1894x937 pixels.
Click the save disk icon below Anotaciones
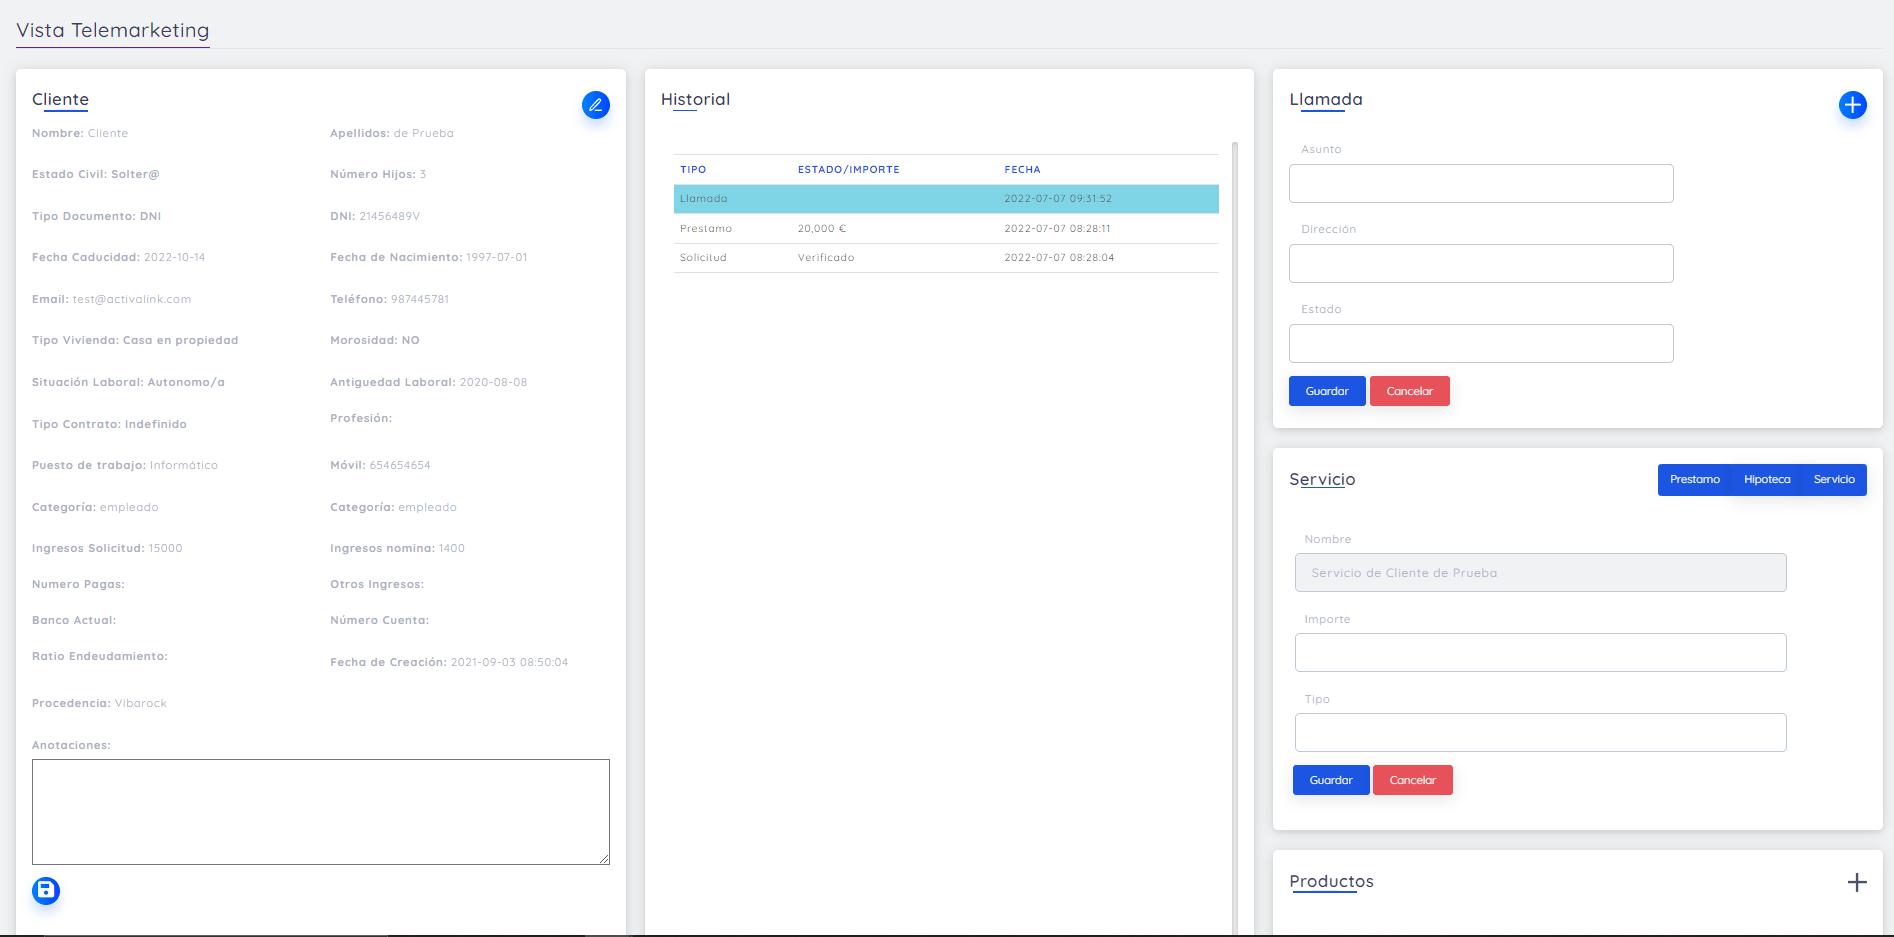[46, 890]
